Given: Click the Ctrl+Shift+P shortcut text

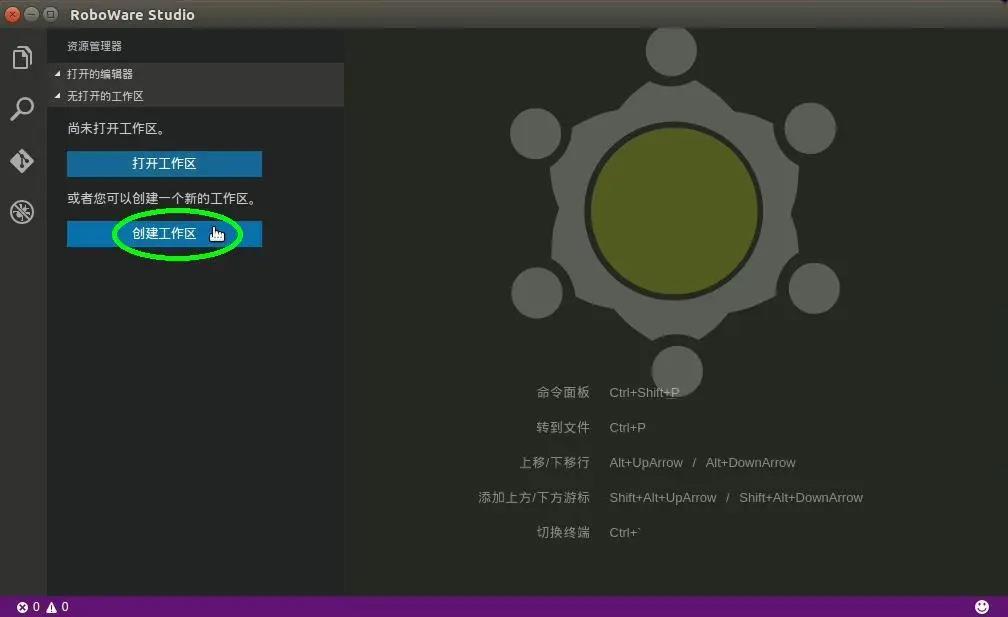Looking at the screenshot, I should 644,393.
